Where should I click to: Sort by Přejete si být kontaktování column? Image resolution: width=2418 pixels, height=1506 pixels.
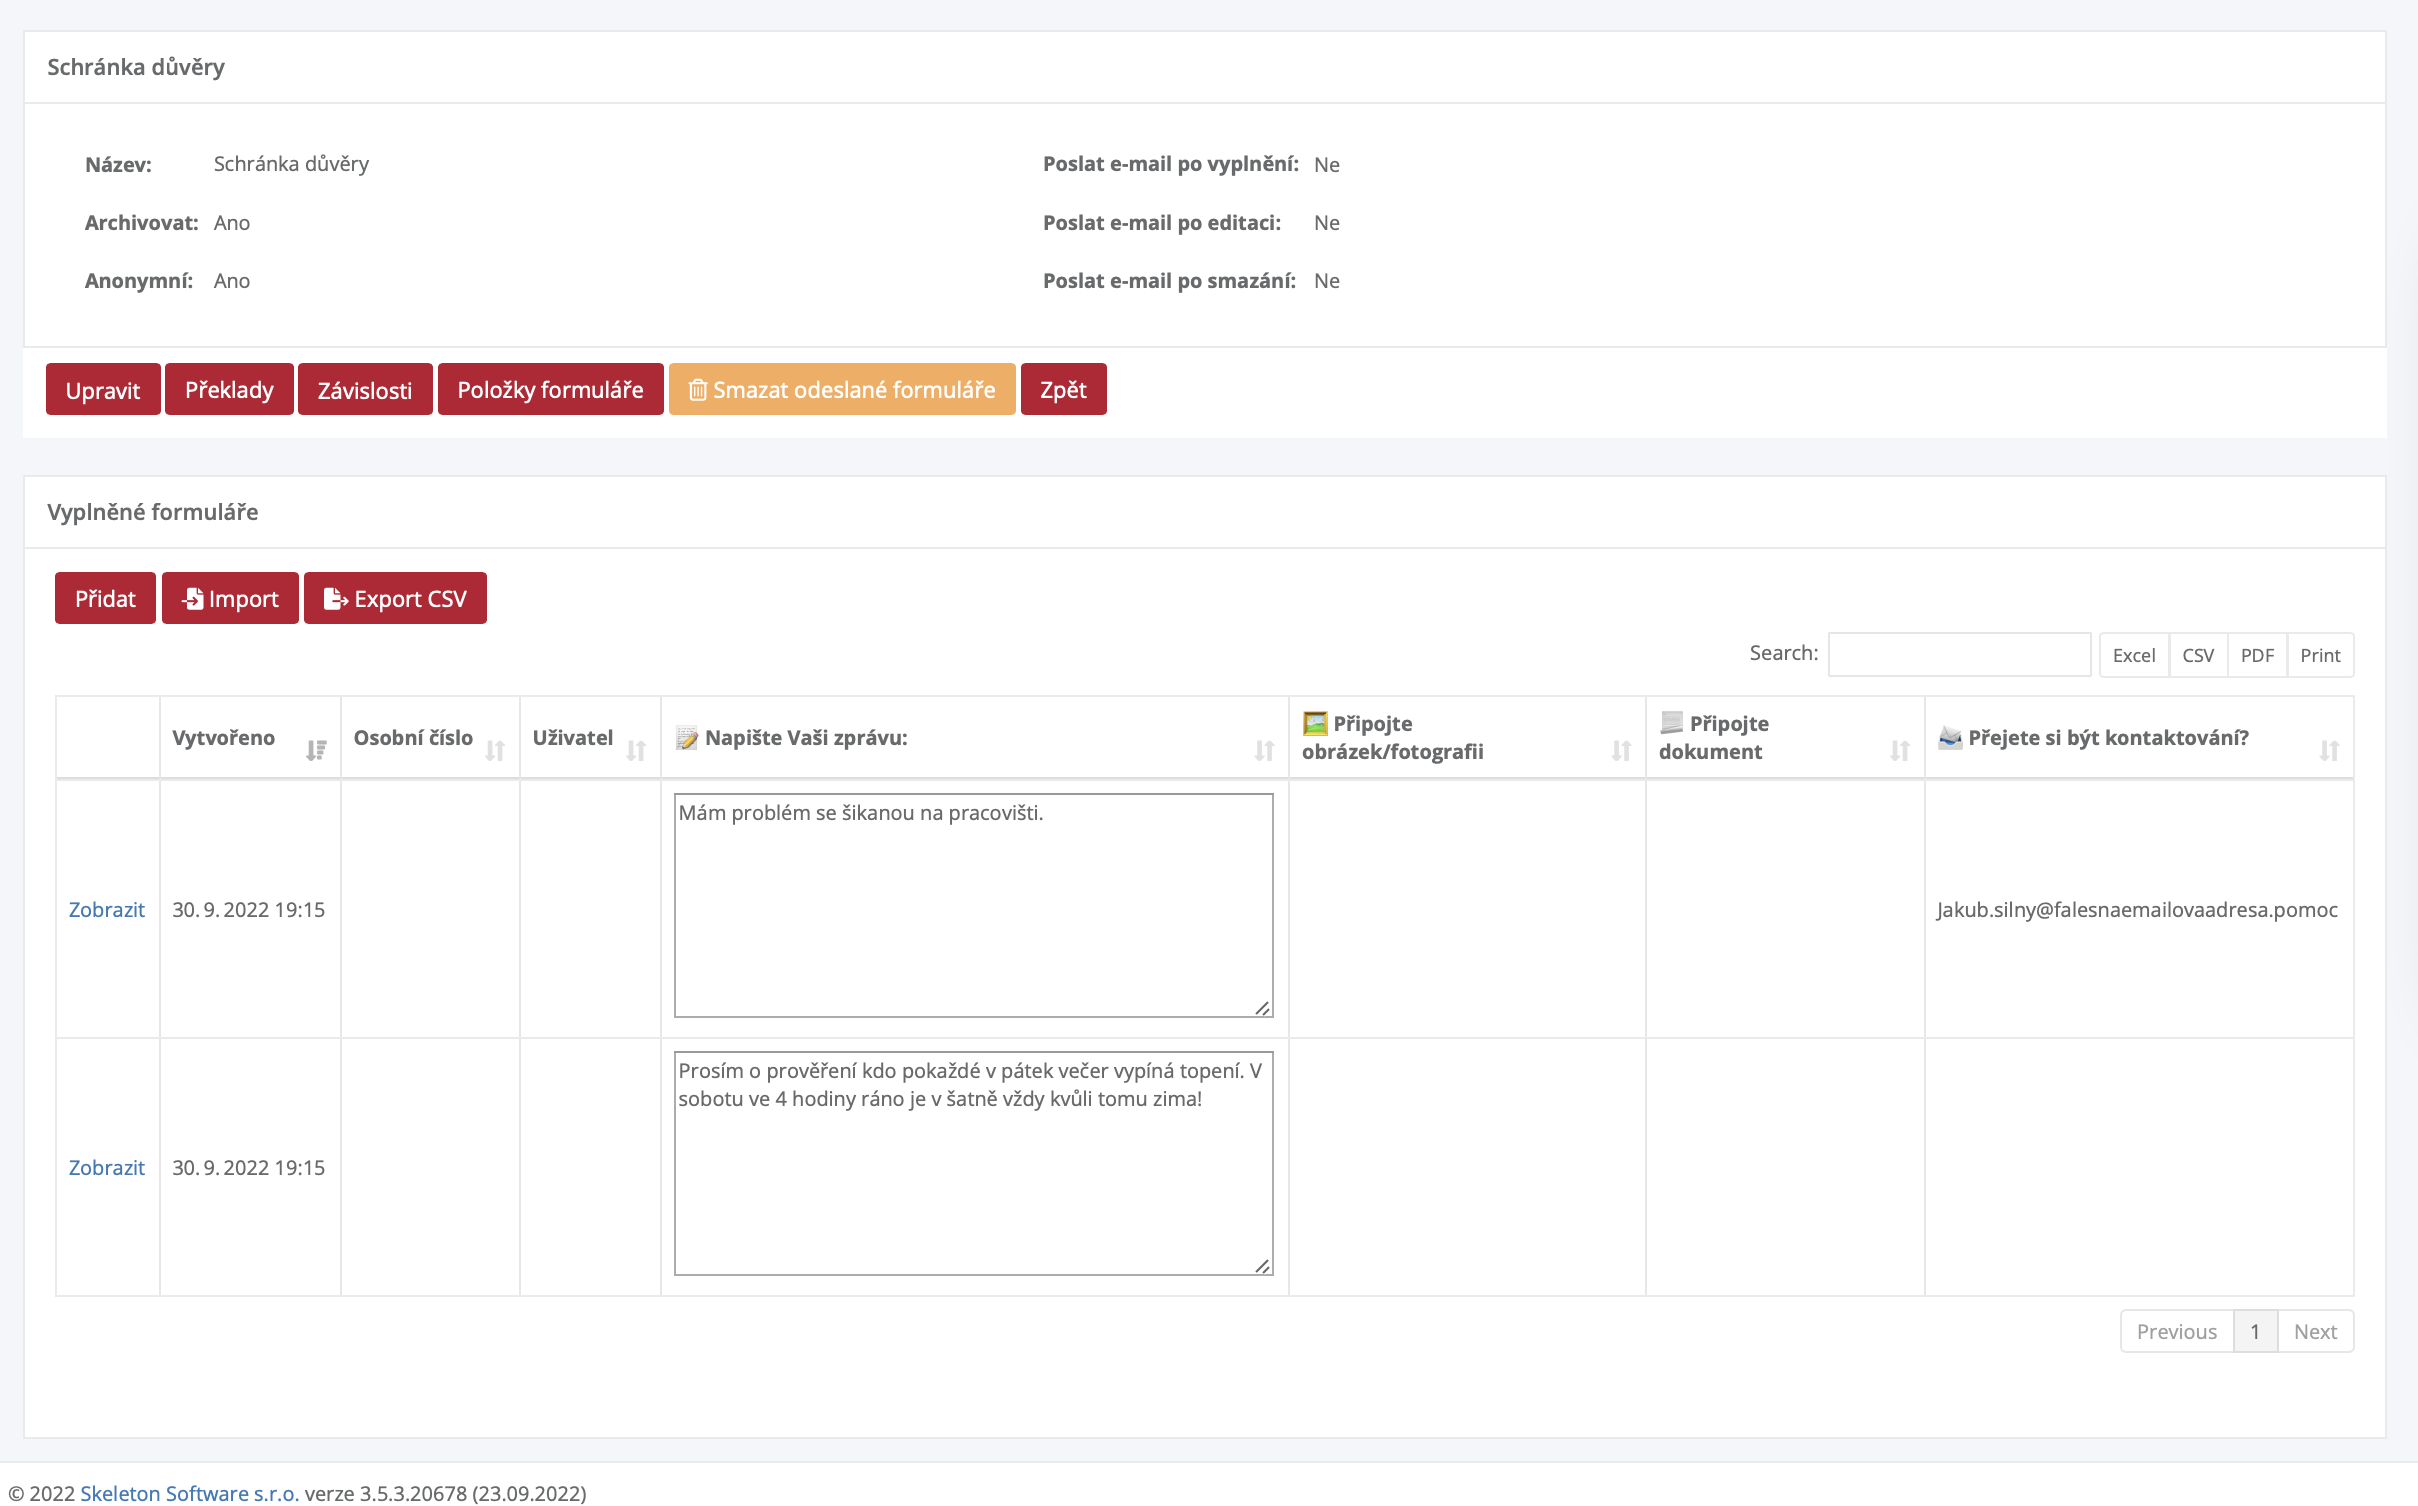tap(2329, 750)
